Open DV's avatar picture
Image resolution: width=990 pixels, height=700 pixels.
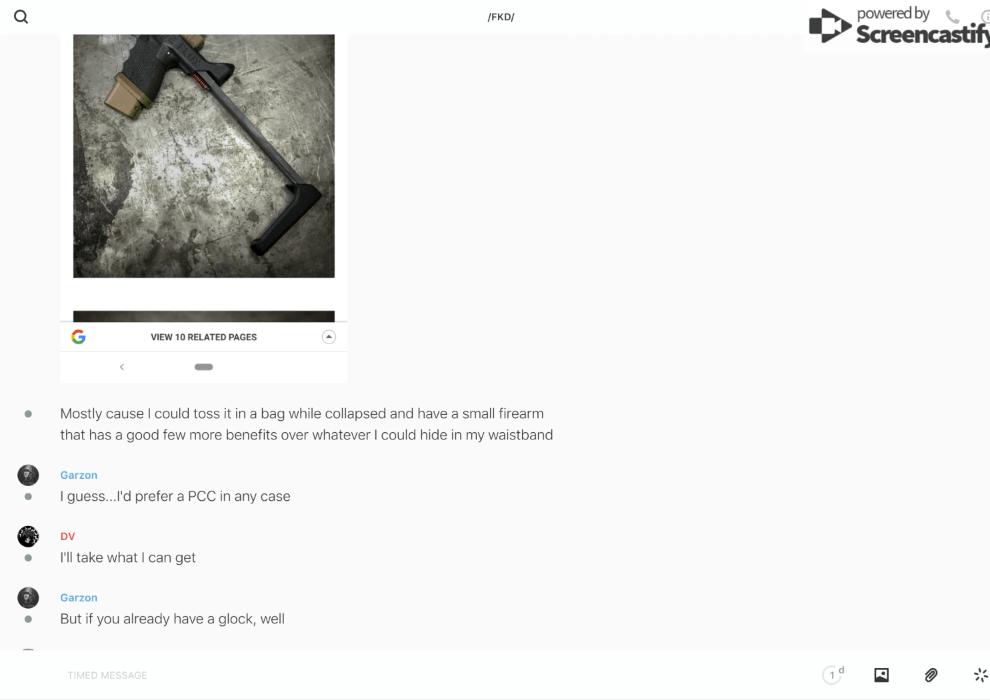pos(28,536)
